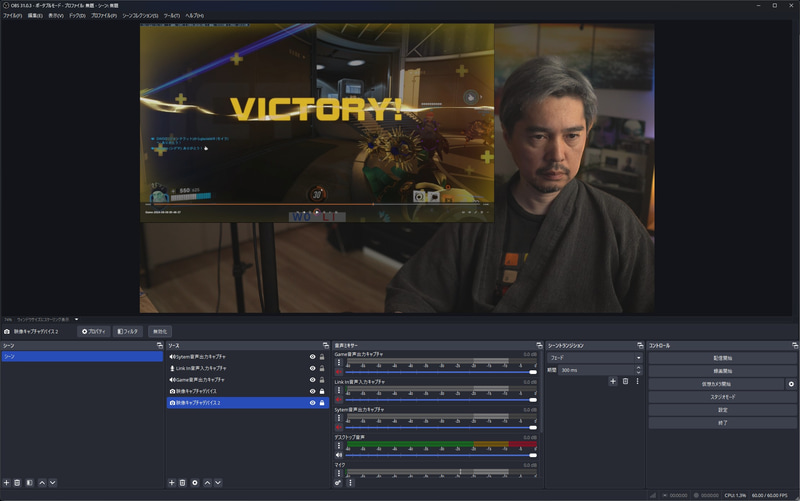Open options menu for Game音声出力キャプチャ mixer
800x501 pixels.
[339, 363]
